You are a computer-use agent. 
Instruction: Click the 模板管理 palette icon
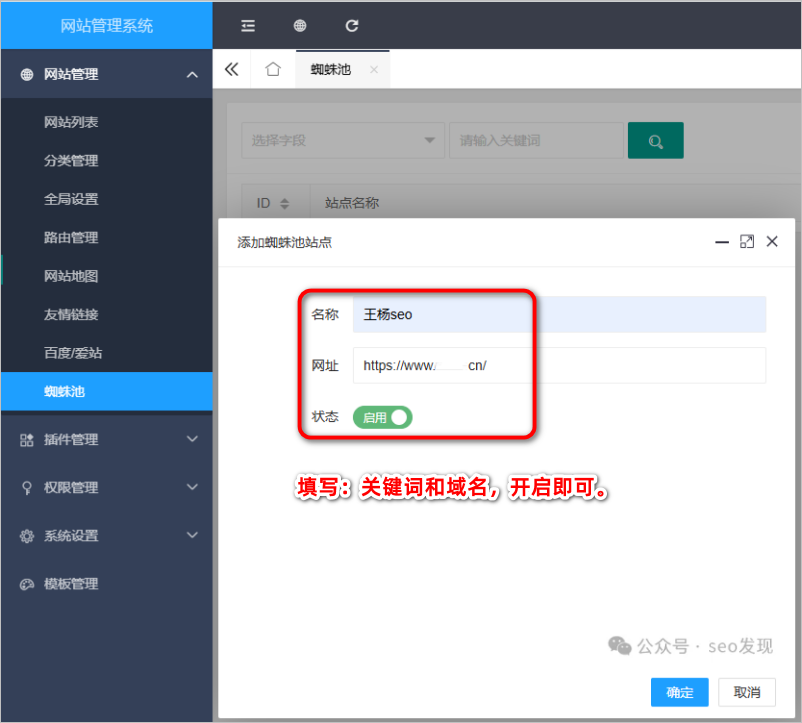27,584
